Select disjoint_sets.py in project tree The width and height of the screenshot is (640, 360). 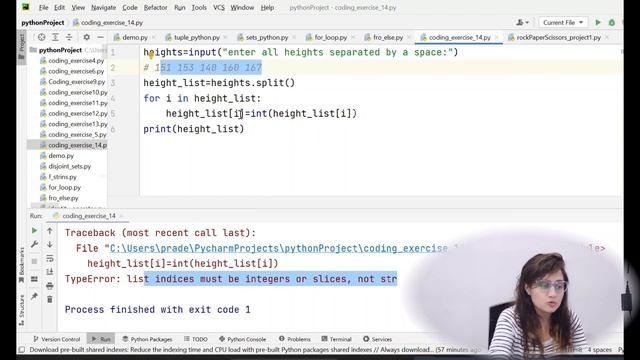[x=69, y=166]
